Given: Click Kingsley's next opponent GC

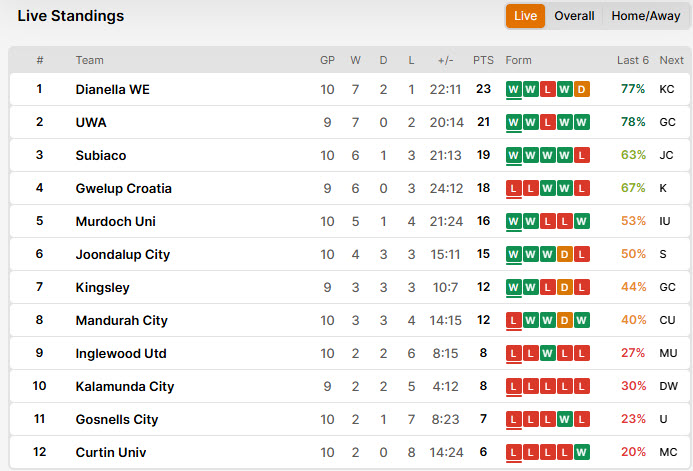Looking at the screenshot, I should [x=667, y=287].
